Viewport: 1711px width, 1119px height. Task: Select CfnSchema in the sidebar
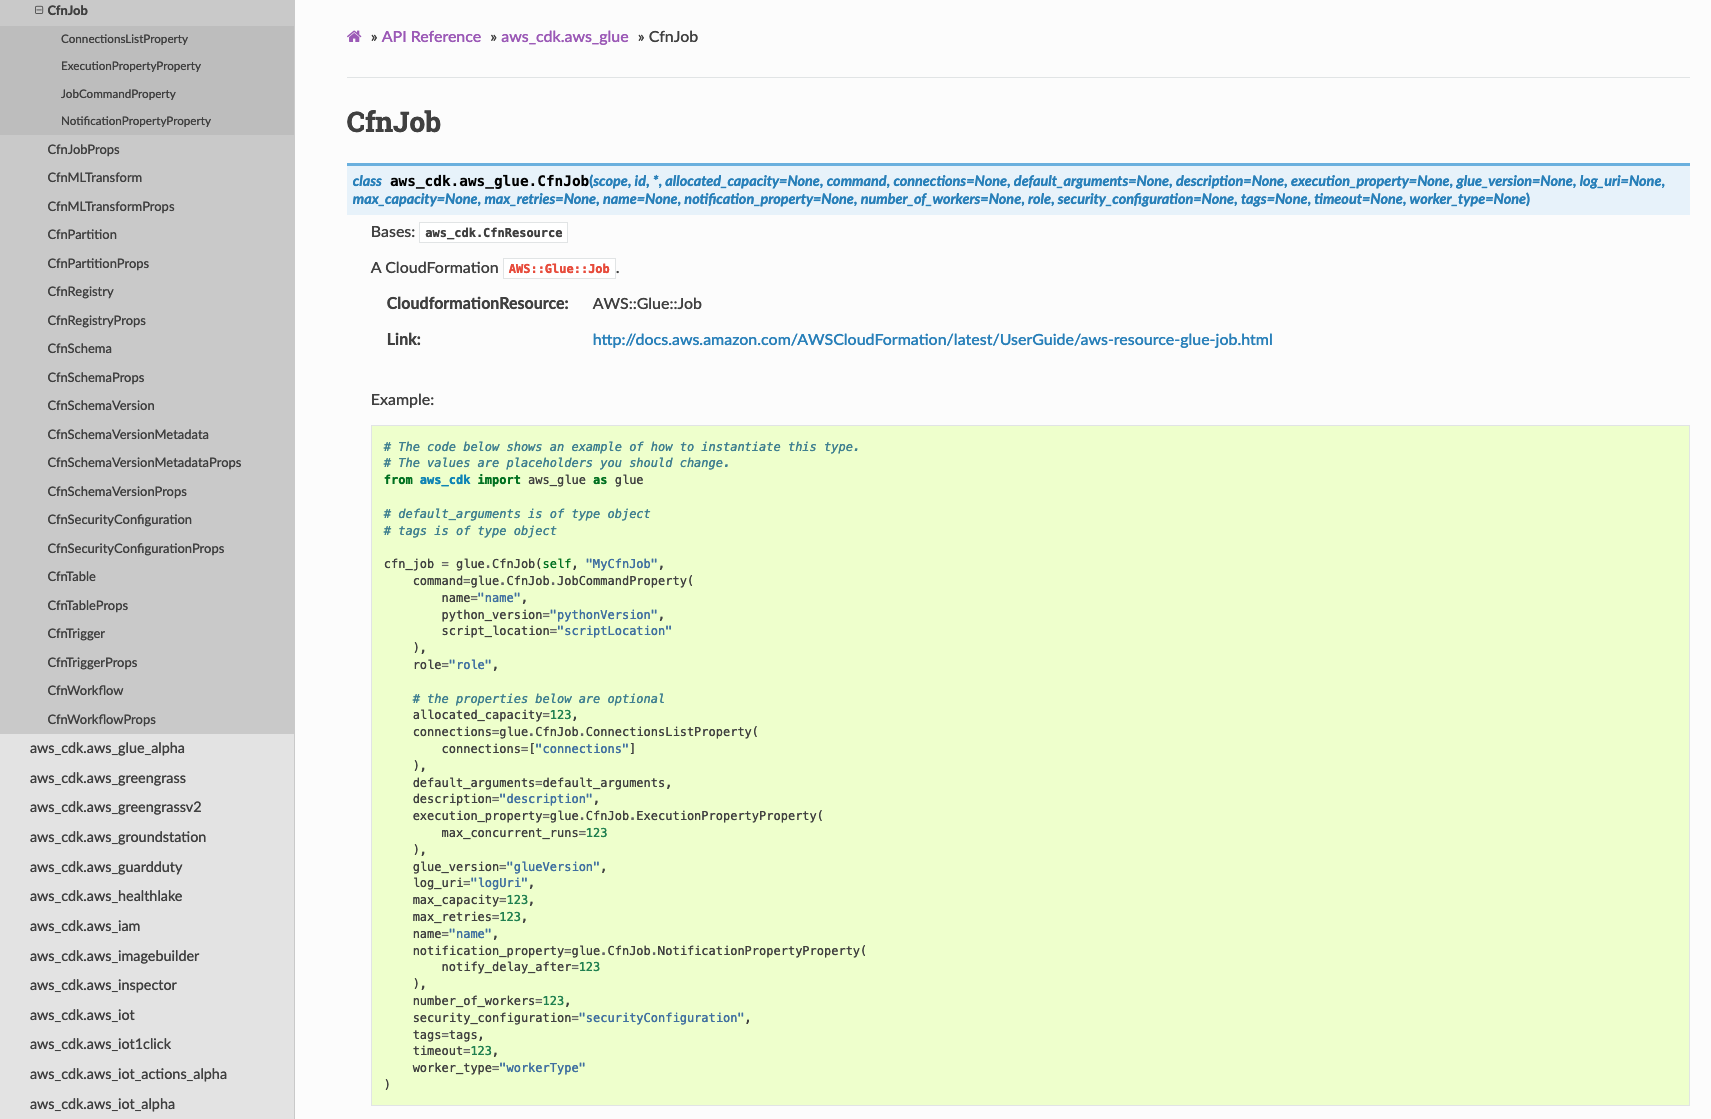[x=80, y=348]
